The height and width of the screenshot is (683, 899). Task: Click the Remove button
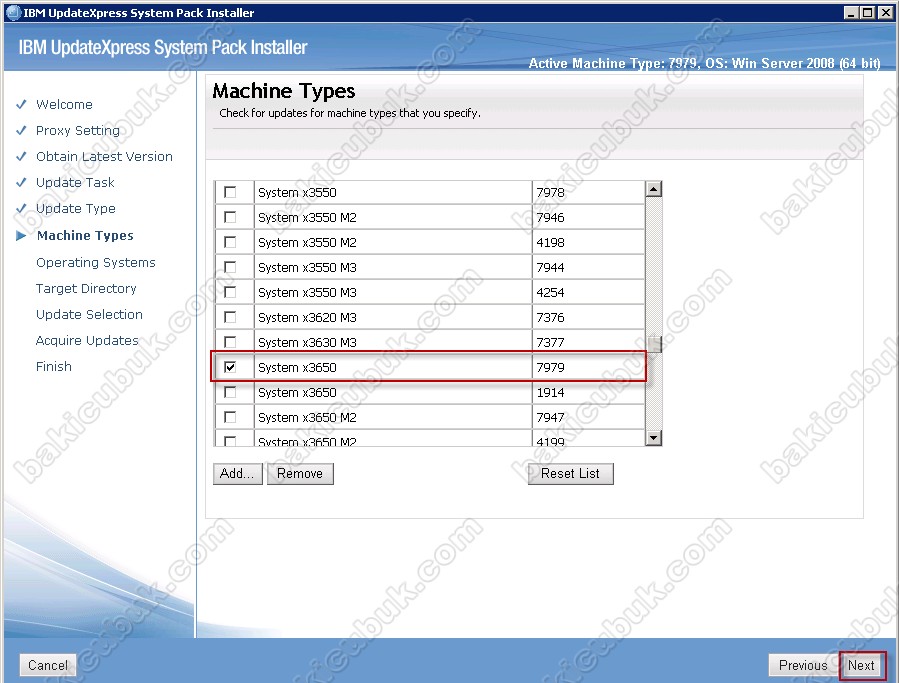point(300,474)
